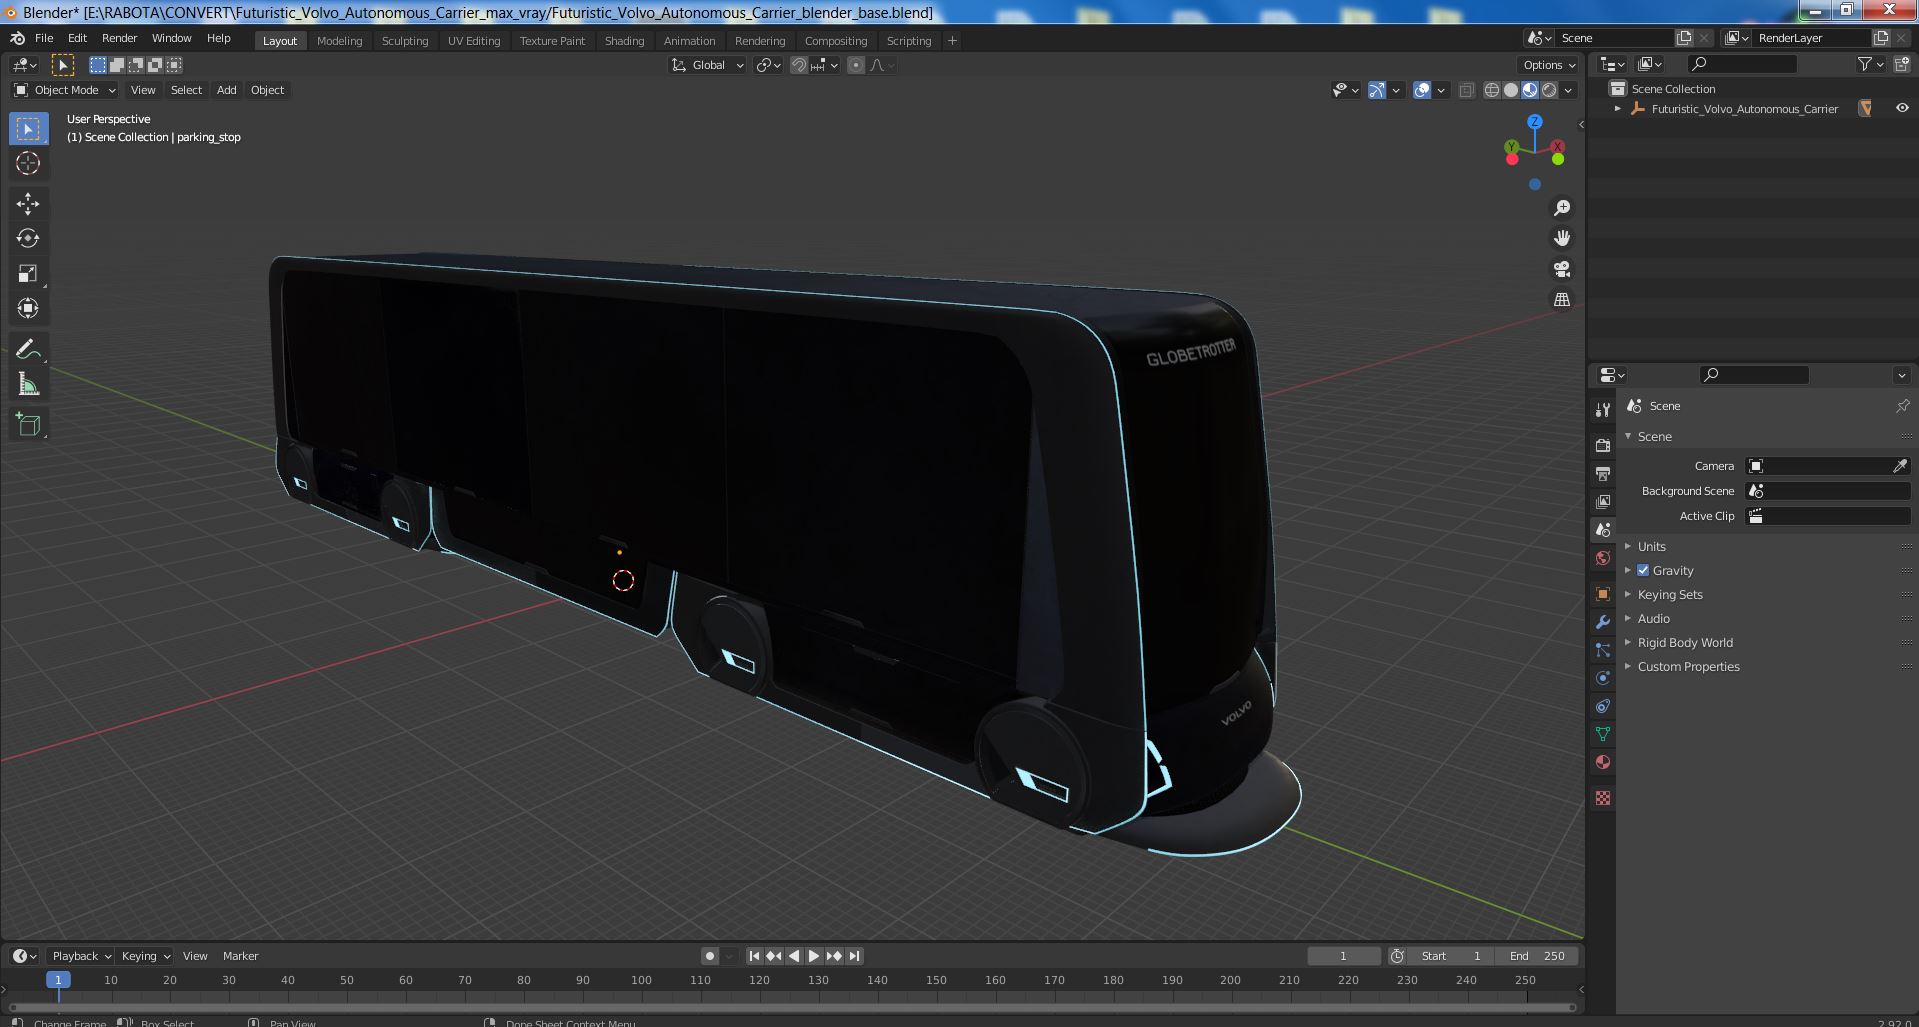Toggle the Gravity checkbox
Viewport: 1919px width, 1027px height.
click(1643, 570)
